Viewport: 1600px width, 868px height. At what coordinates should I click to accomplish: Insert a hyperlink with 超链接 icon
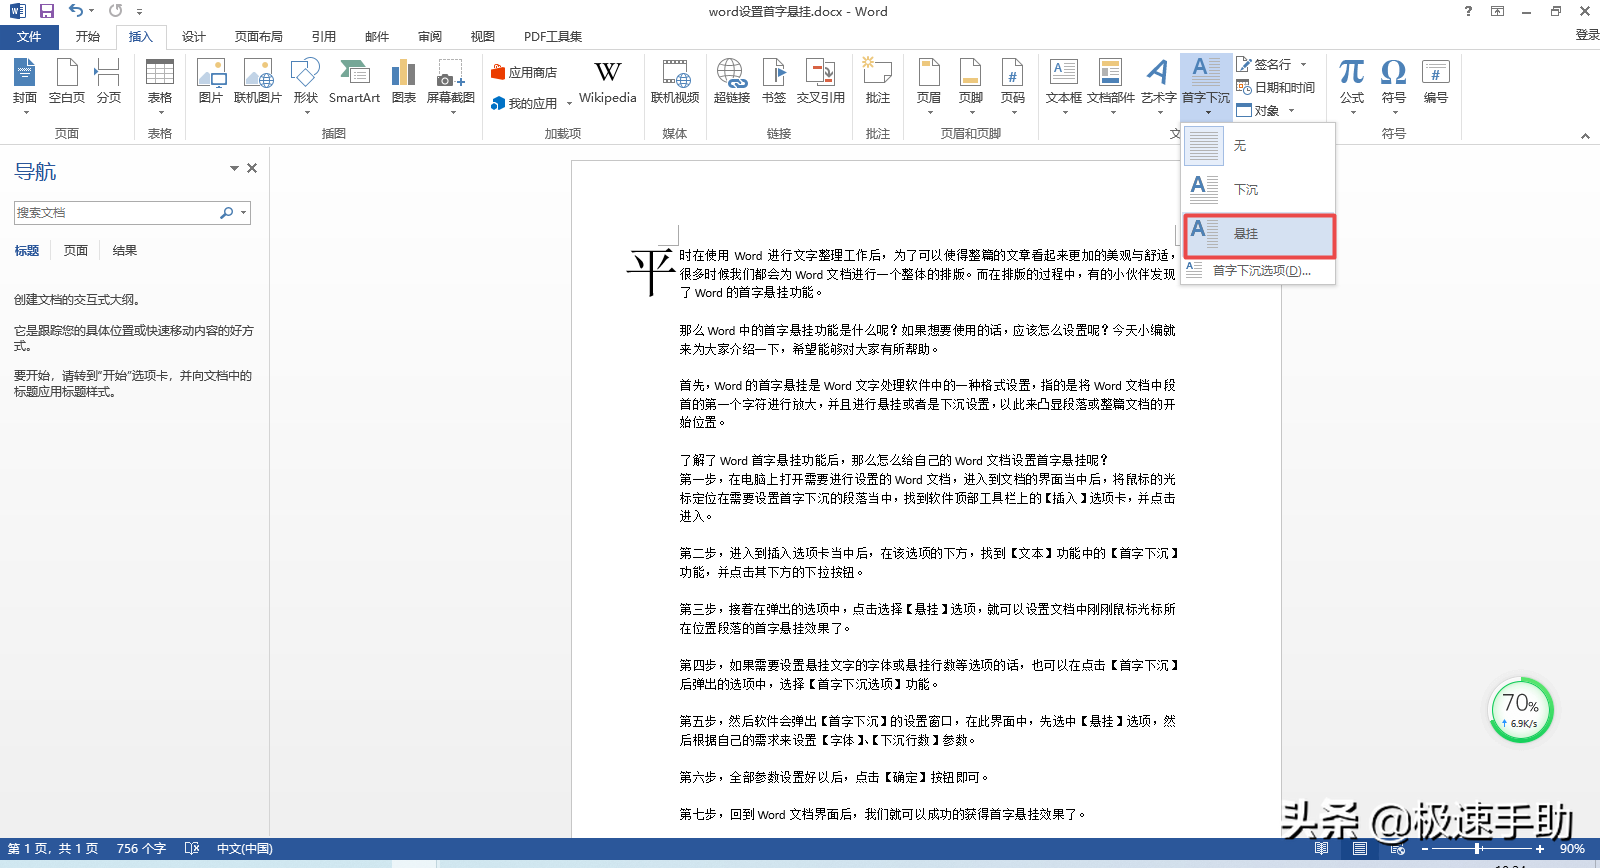731,81
